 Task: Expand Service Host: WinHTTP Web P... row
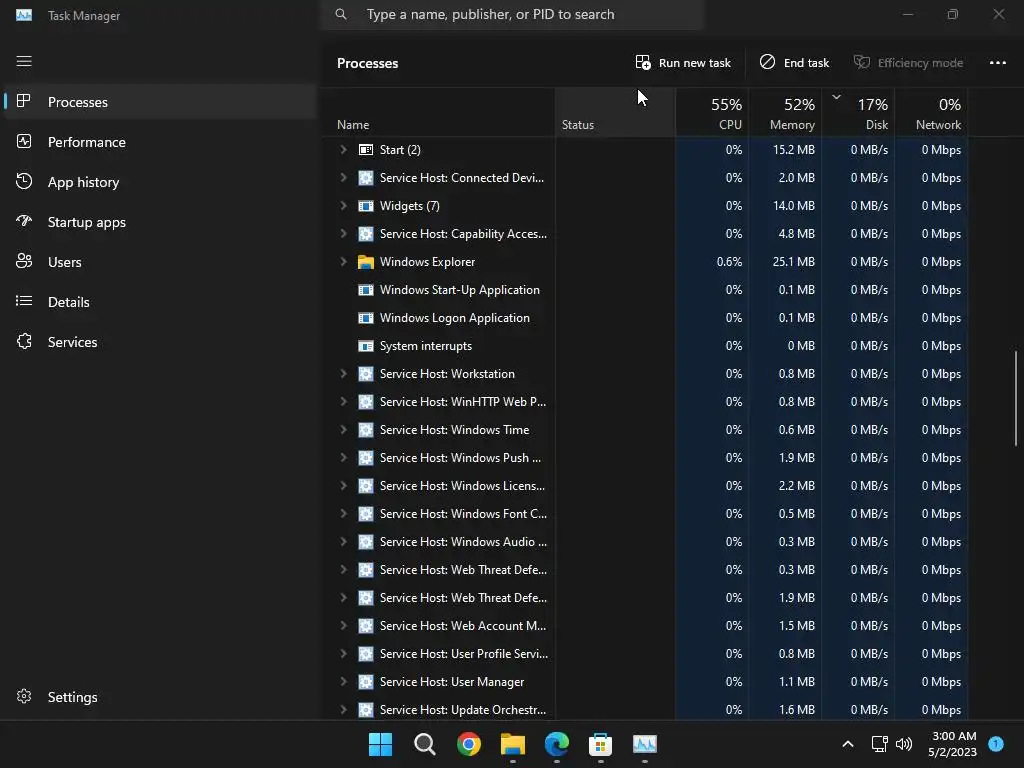tap(344, 402)
